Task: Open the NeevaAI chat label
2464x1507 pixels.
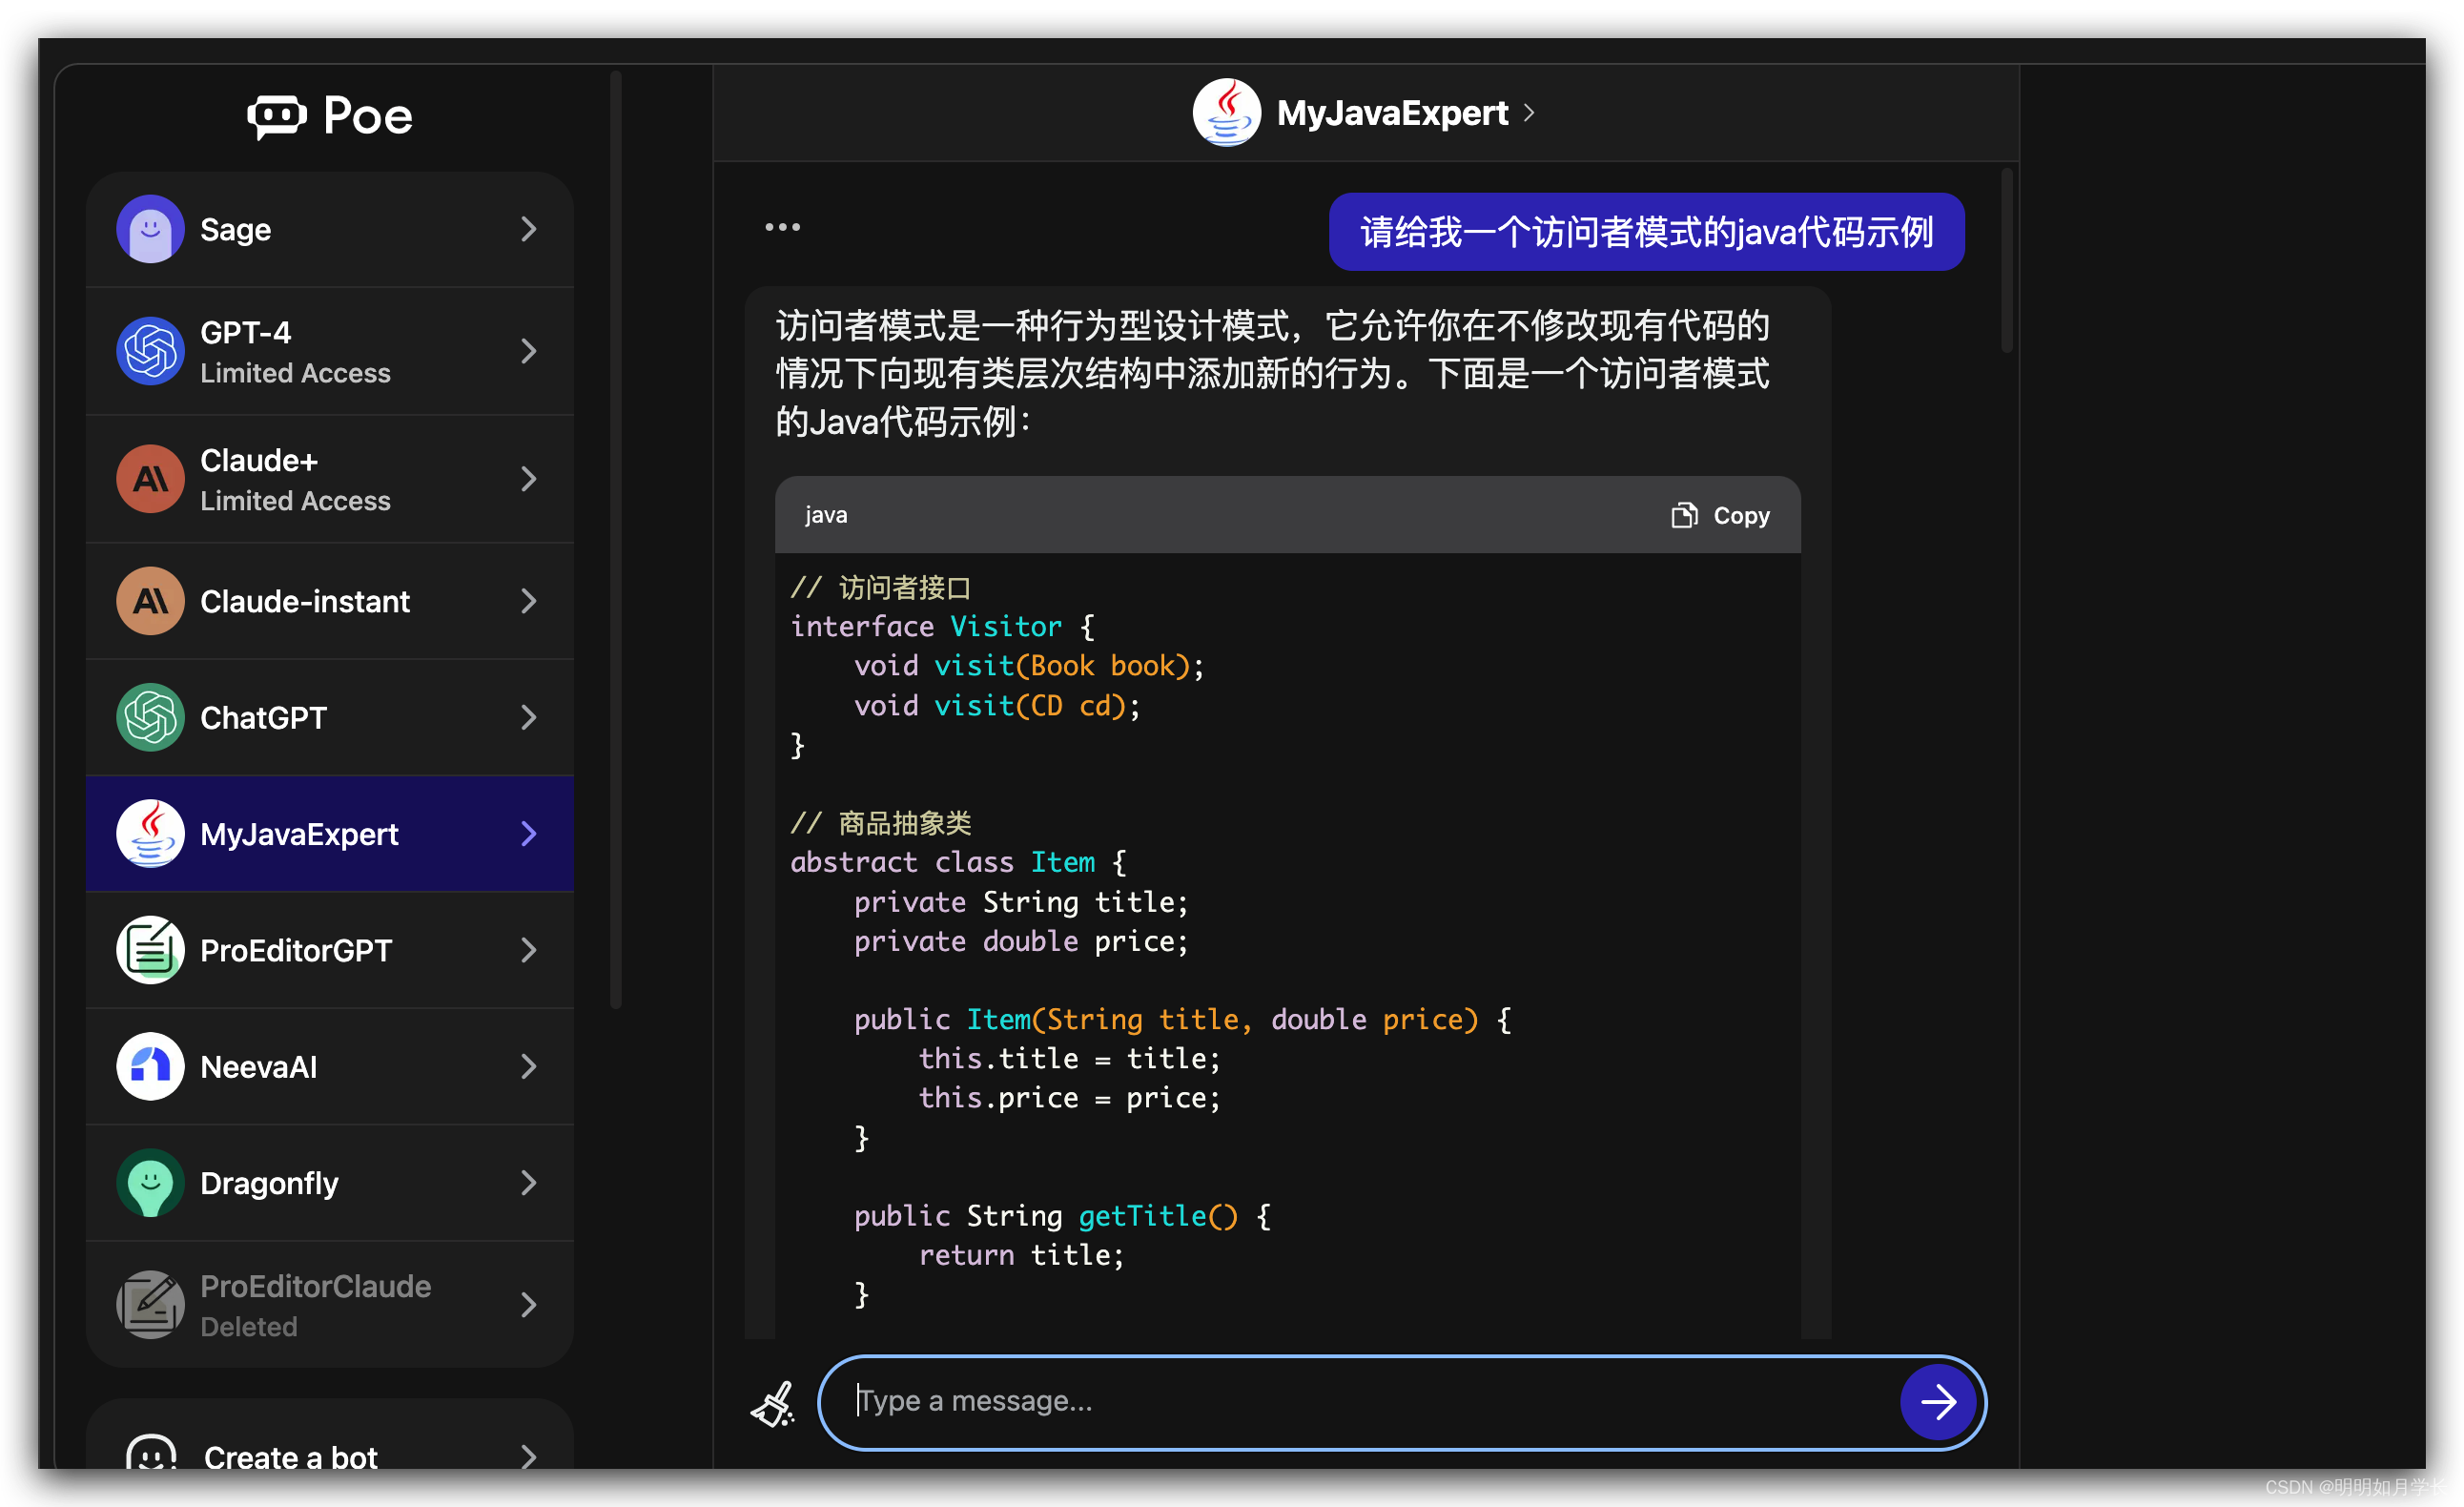Action: (258, 1066)
